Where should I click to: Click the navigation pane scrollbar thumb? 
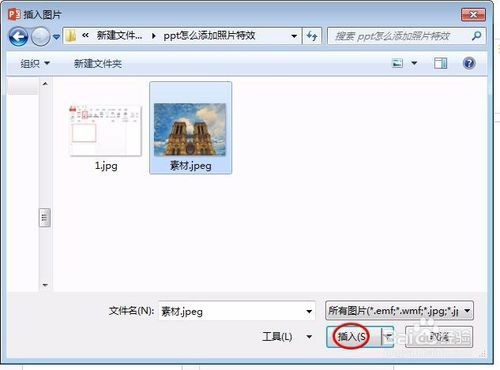[45, 218]
